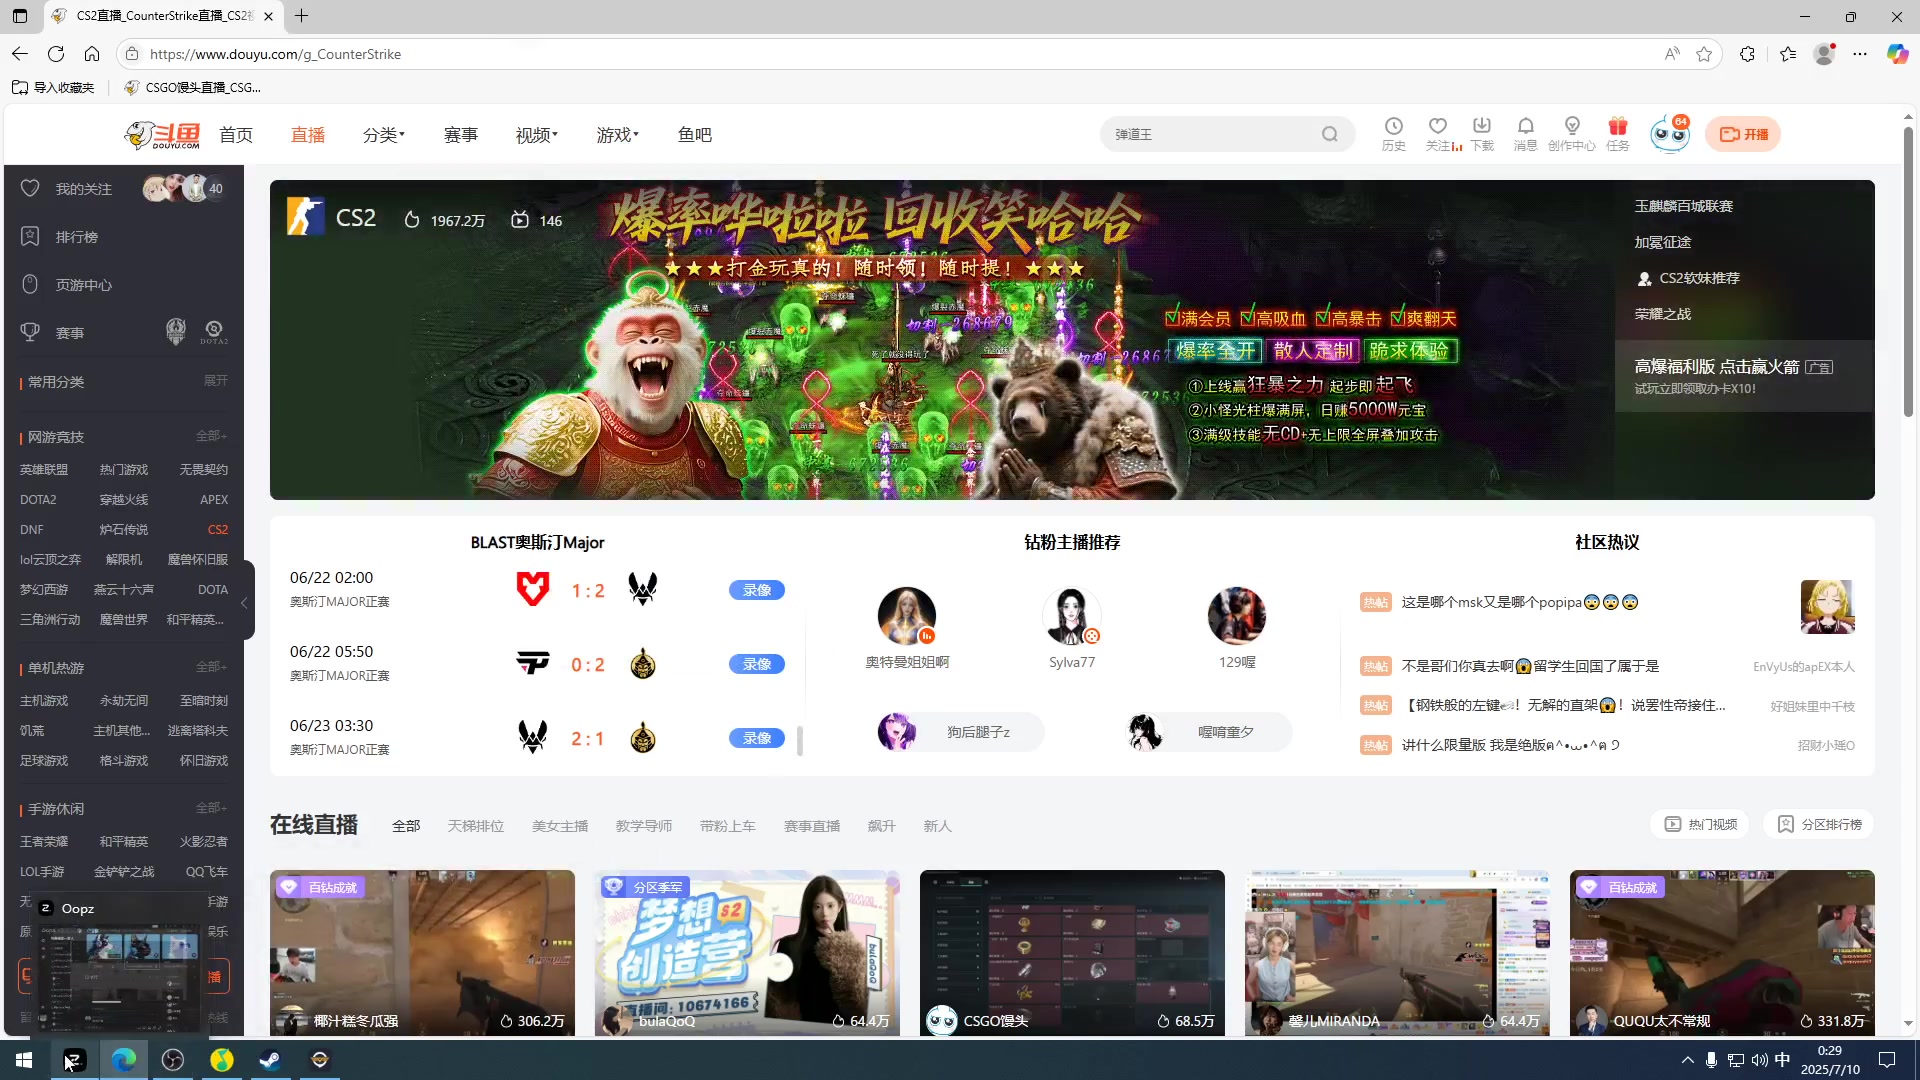Open the 椰汁糕冬瓜强 stream thumbnail
The height and width of the screenshot is (1080, 1920).
[x=422, y=952]
